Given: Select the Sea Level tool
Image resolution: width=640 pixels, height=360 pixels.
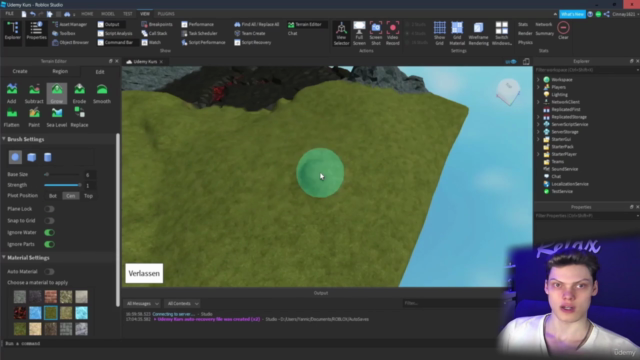Looking at the screenshot, I should click(x=57, y=117).
